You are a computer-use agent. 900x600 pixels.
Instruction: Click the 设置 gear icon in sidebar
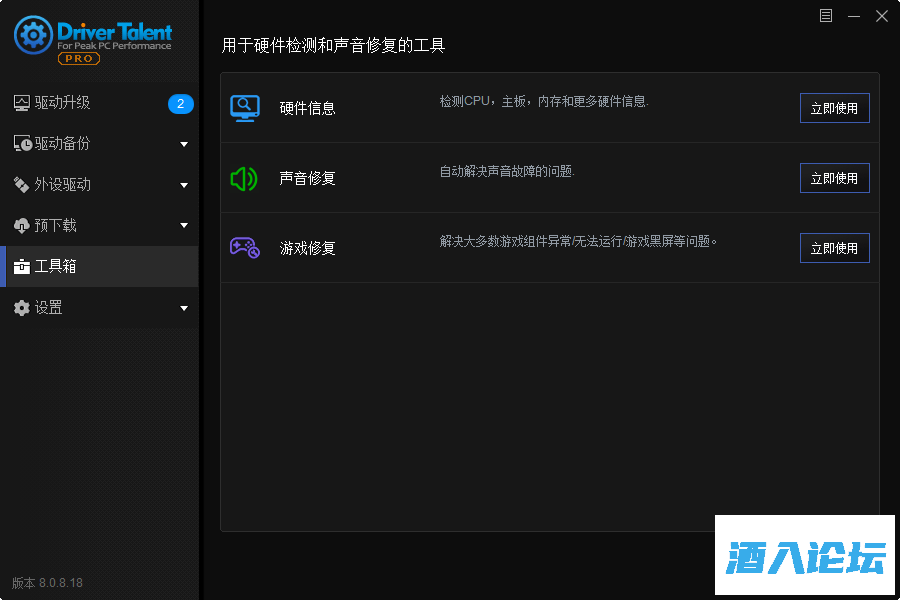[x=22, y=308]
